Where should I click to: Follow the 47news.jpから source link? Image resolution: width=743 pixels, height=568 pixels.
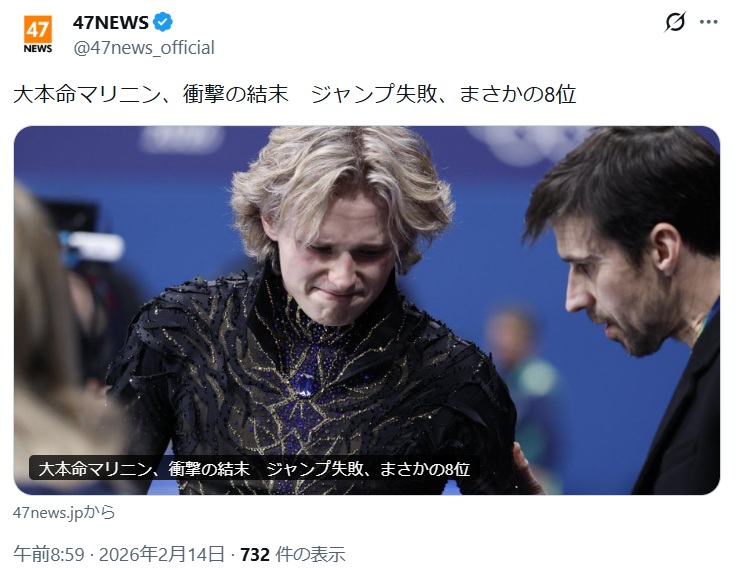tap(64, 512)
